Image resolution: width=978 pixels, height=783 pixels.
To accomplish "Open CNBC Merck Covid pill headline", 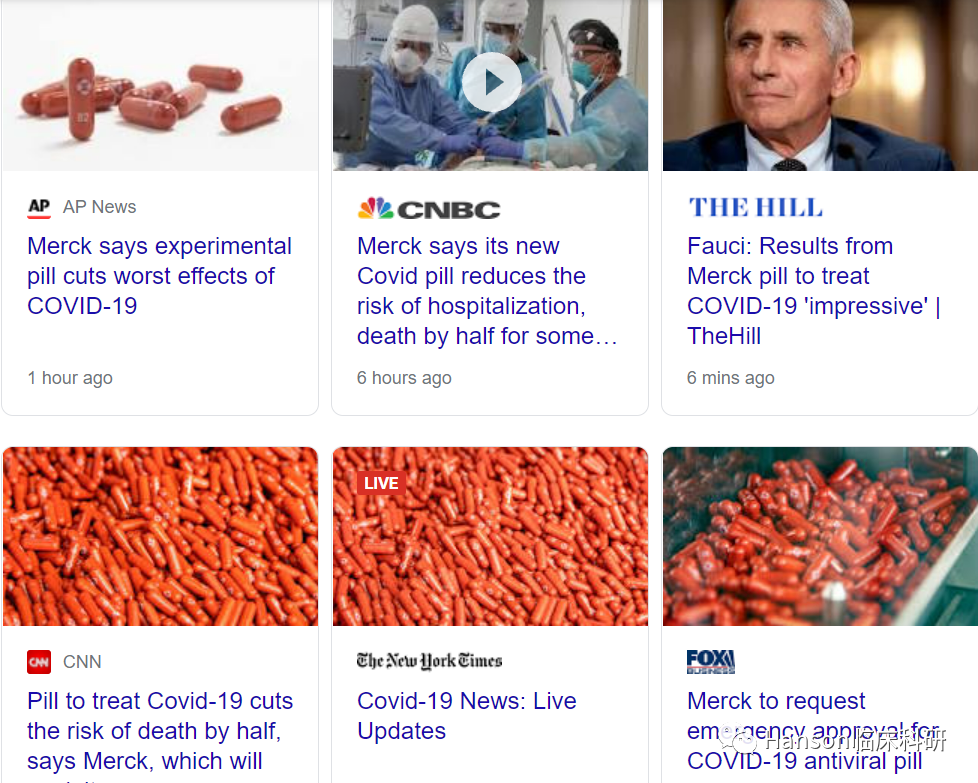I will (x=487, y=291).
